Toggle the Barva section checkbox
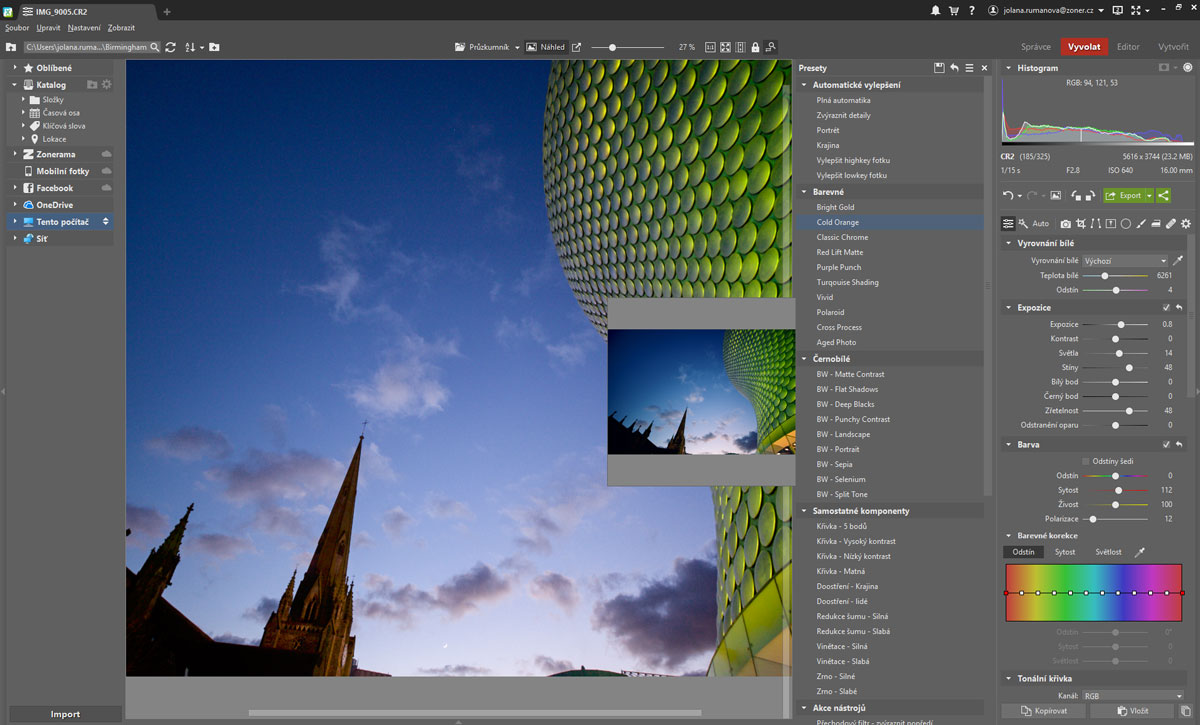 (x=1166, y=444)
